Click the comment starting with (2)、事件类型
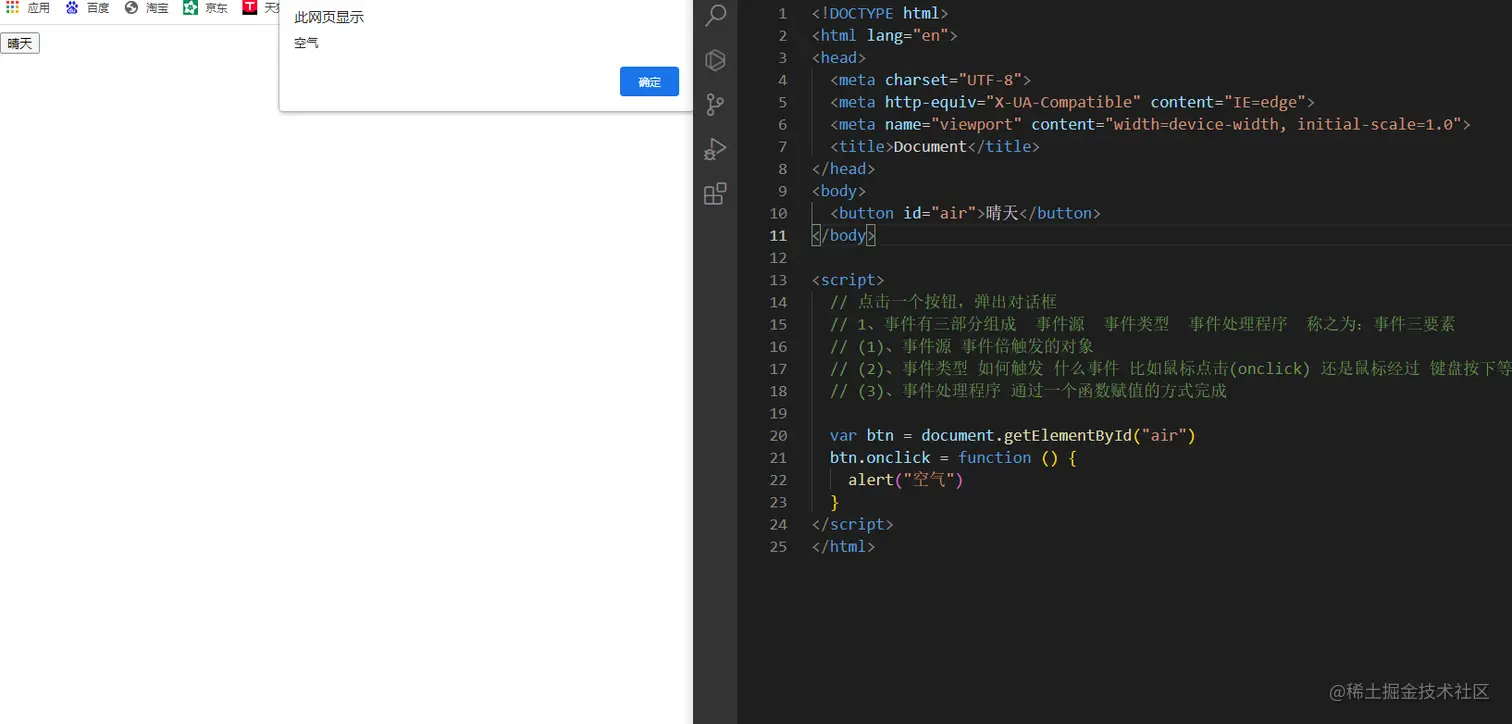1512x724 pixels. [1171, 368]
